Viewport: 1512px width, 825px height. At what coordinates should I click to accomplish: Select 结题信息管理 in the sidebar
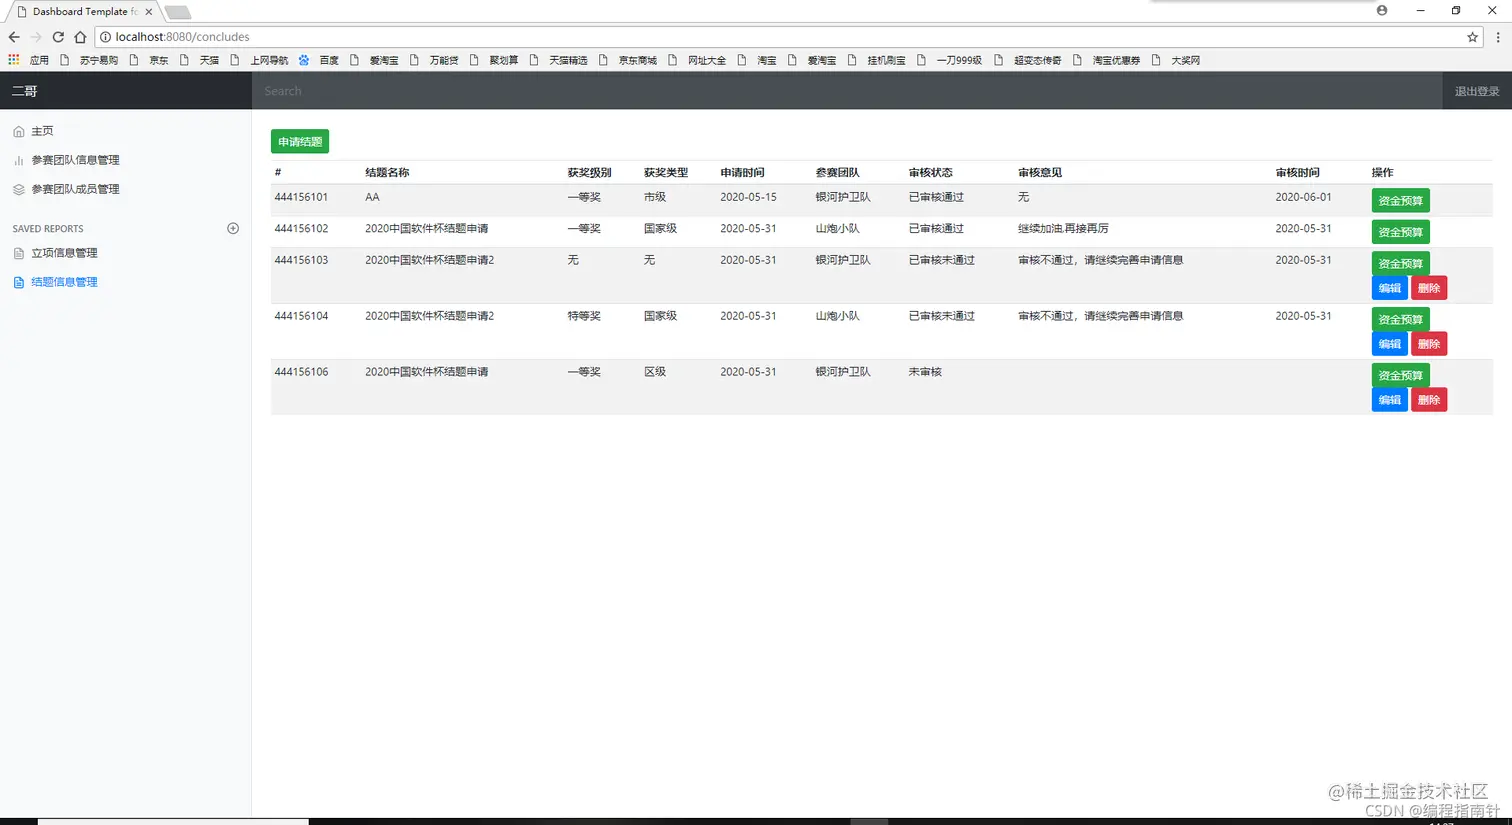tap(64, 282)
